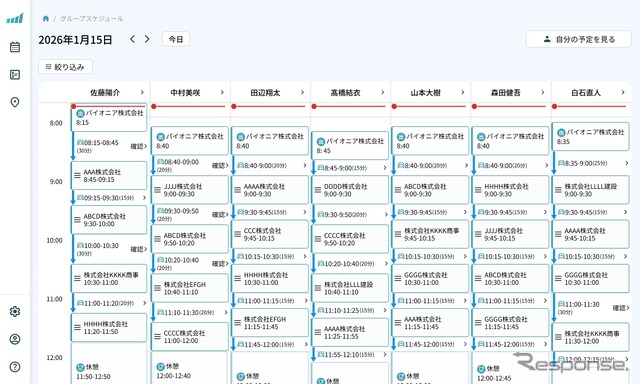This screenshot has width=640, height=384.
Task: Open 株式会社KKKK商事 11:30-12:00 appointment
Action: pos(590,337)
